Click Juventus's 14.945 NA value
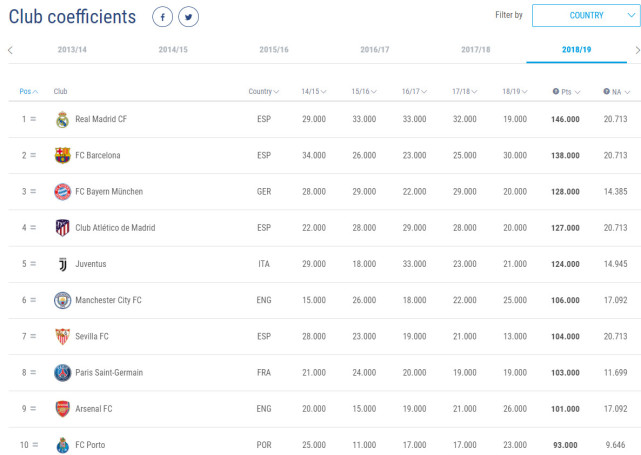 616,264
